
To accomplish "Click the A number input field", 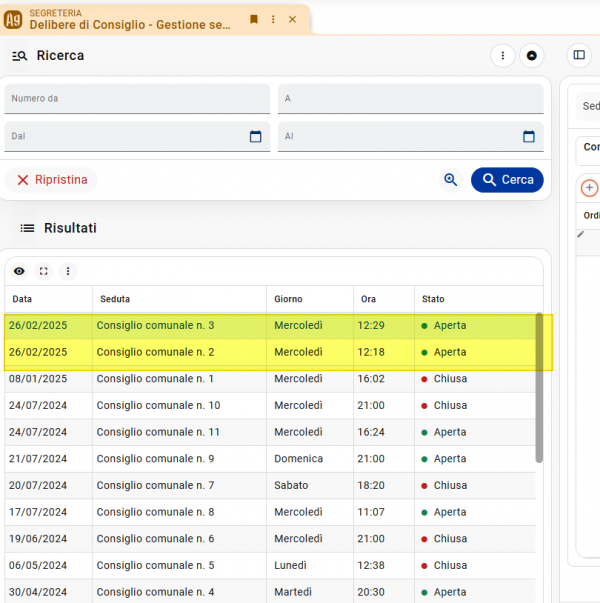I will 410,99.
